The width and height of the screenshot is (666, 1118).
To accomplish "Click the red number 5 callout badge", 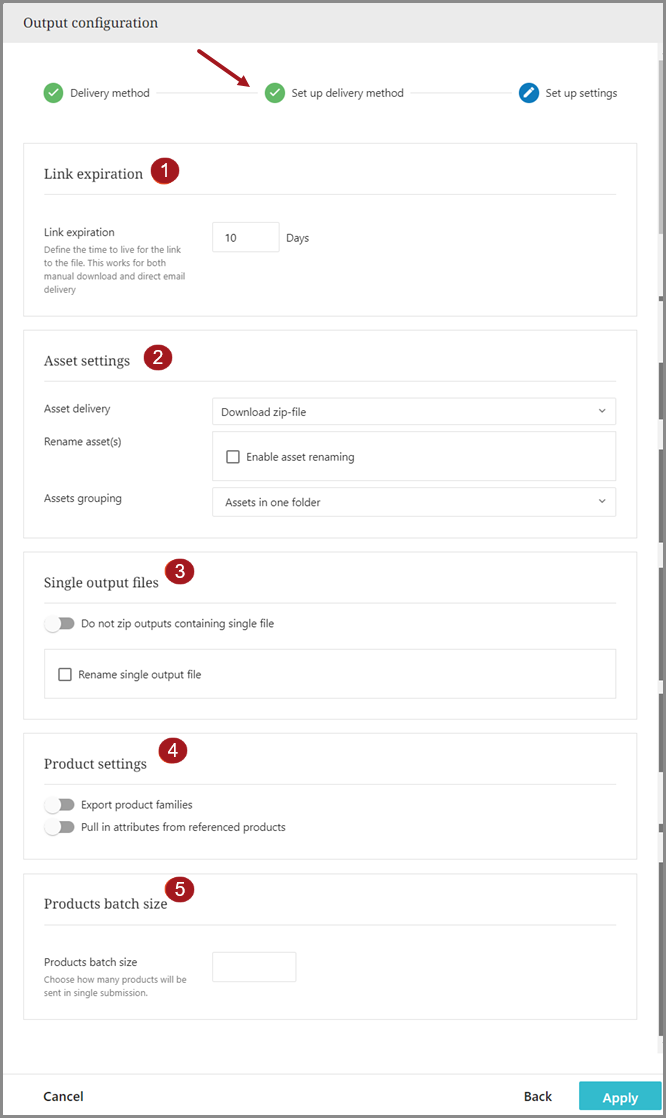I will pos(180,889).
